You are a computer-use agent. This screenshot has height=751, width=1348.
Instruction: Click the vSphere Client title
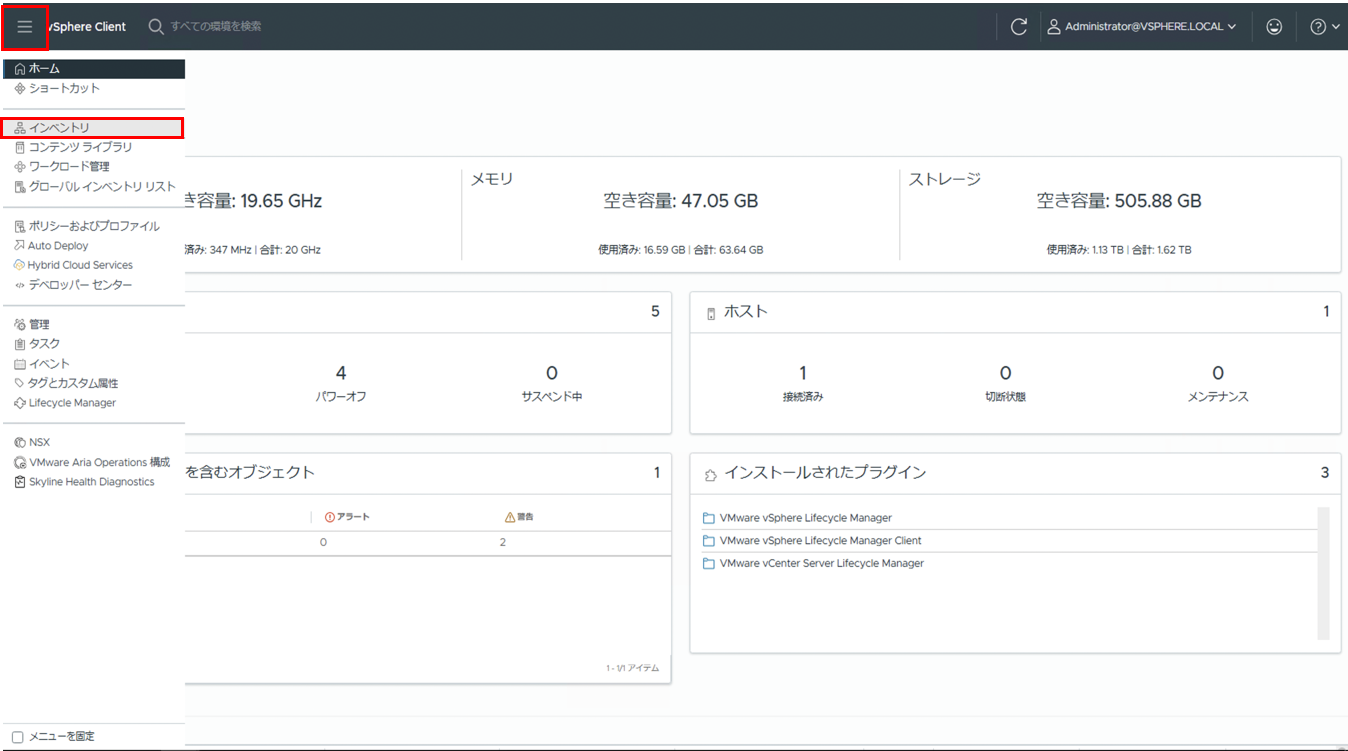click(x=89, y=27)
